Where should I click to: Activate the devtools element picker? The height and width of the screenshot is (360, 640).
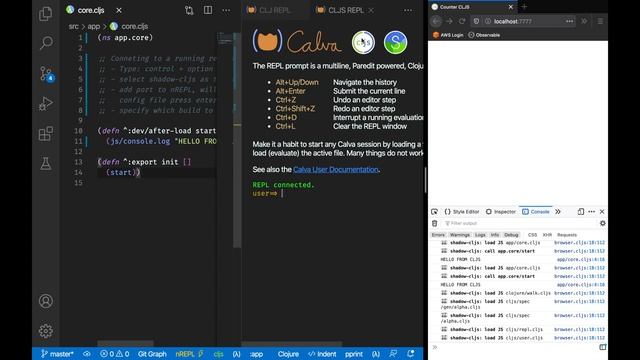point(434,211)
